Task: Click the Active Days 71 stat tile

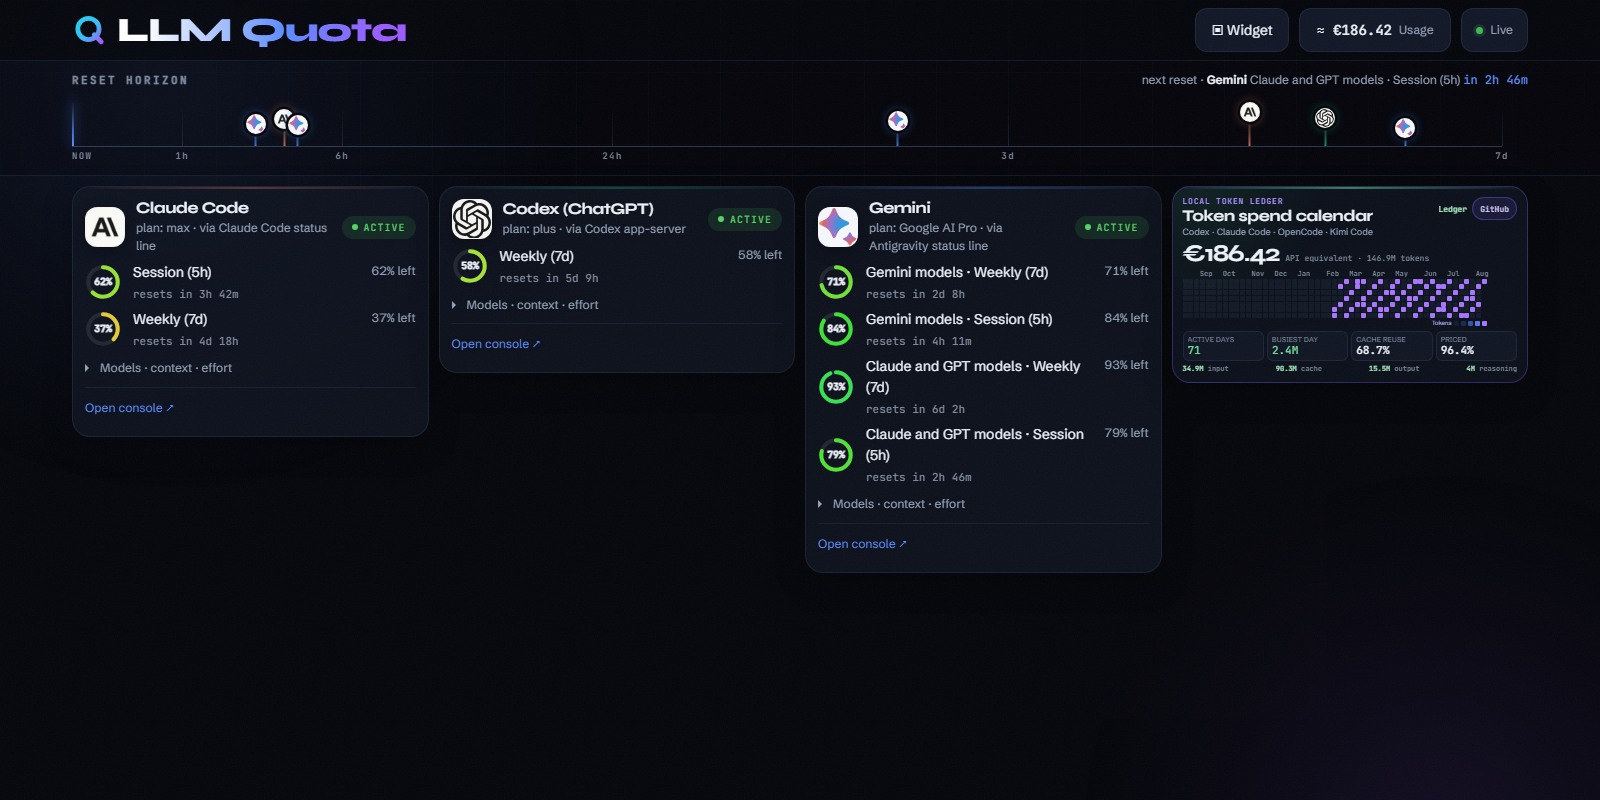Action: pyautogui.click(x=1223, y=346)
